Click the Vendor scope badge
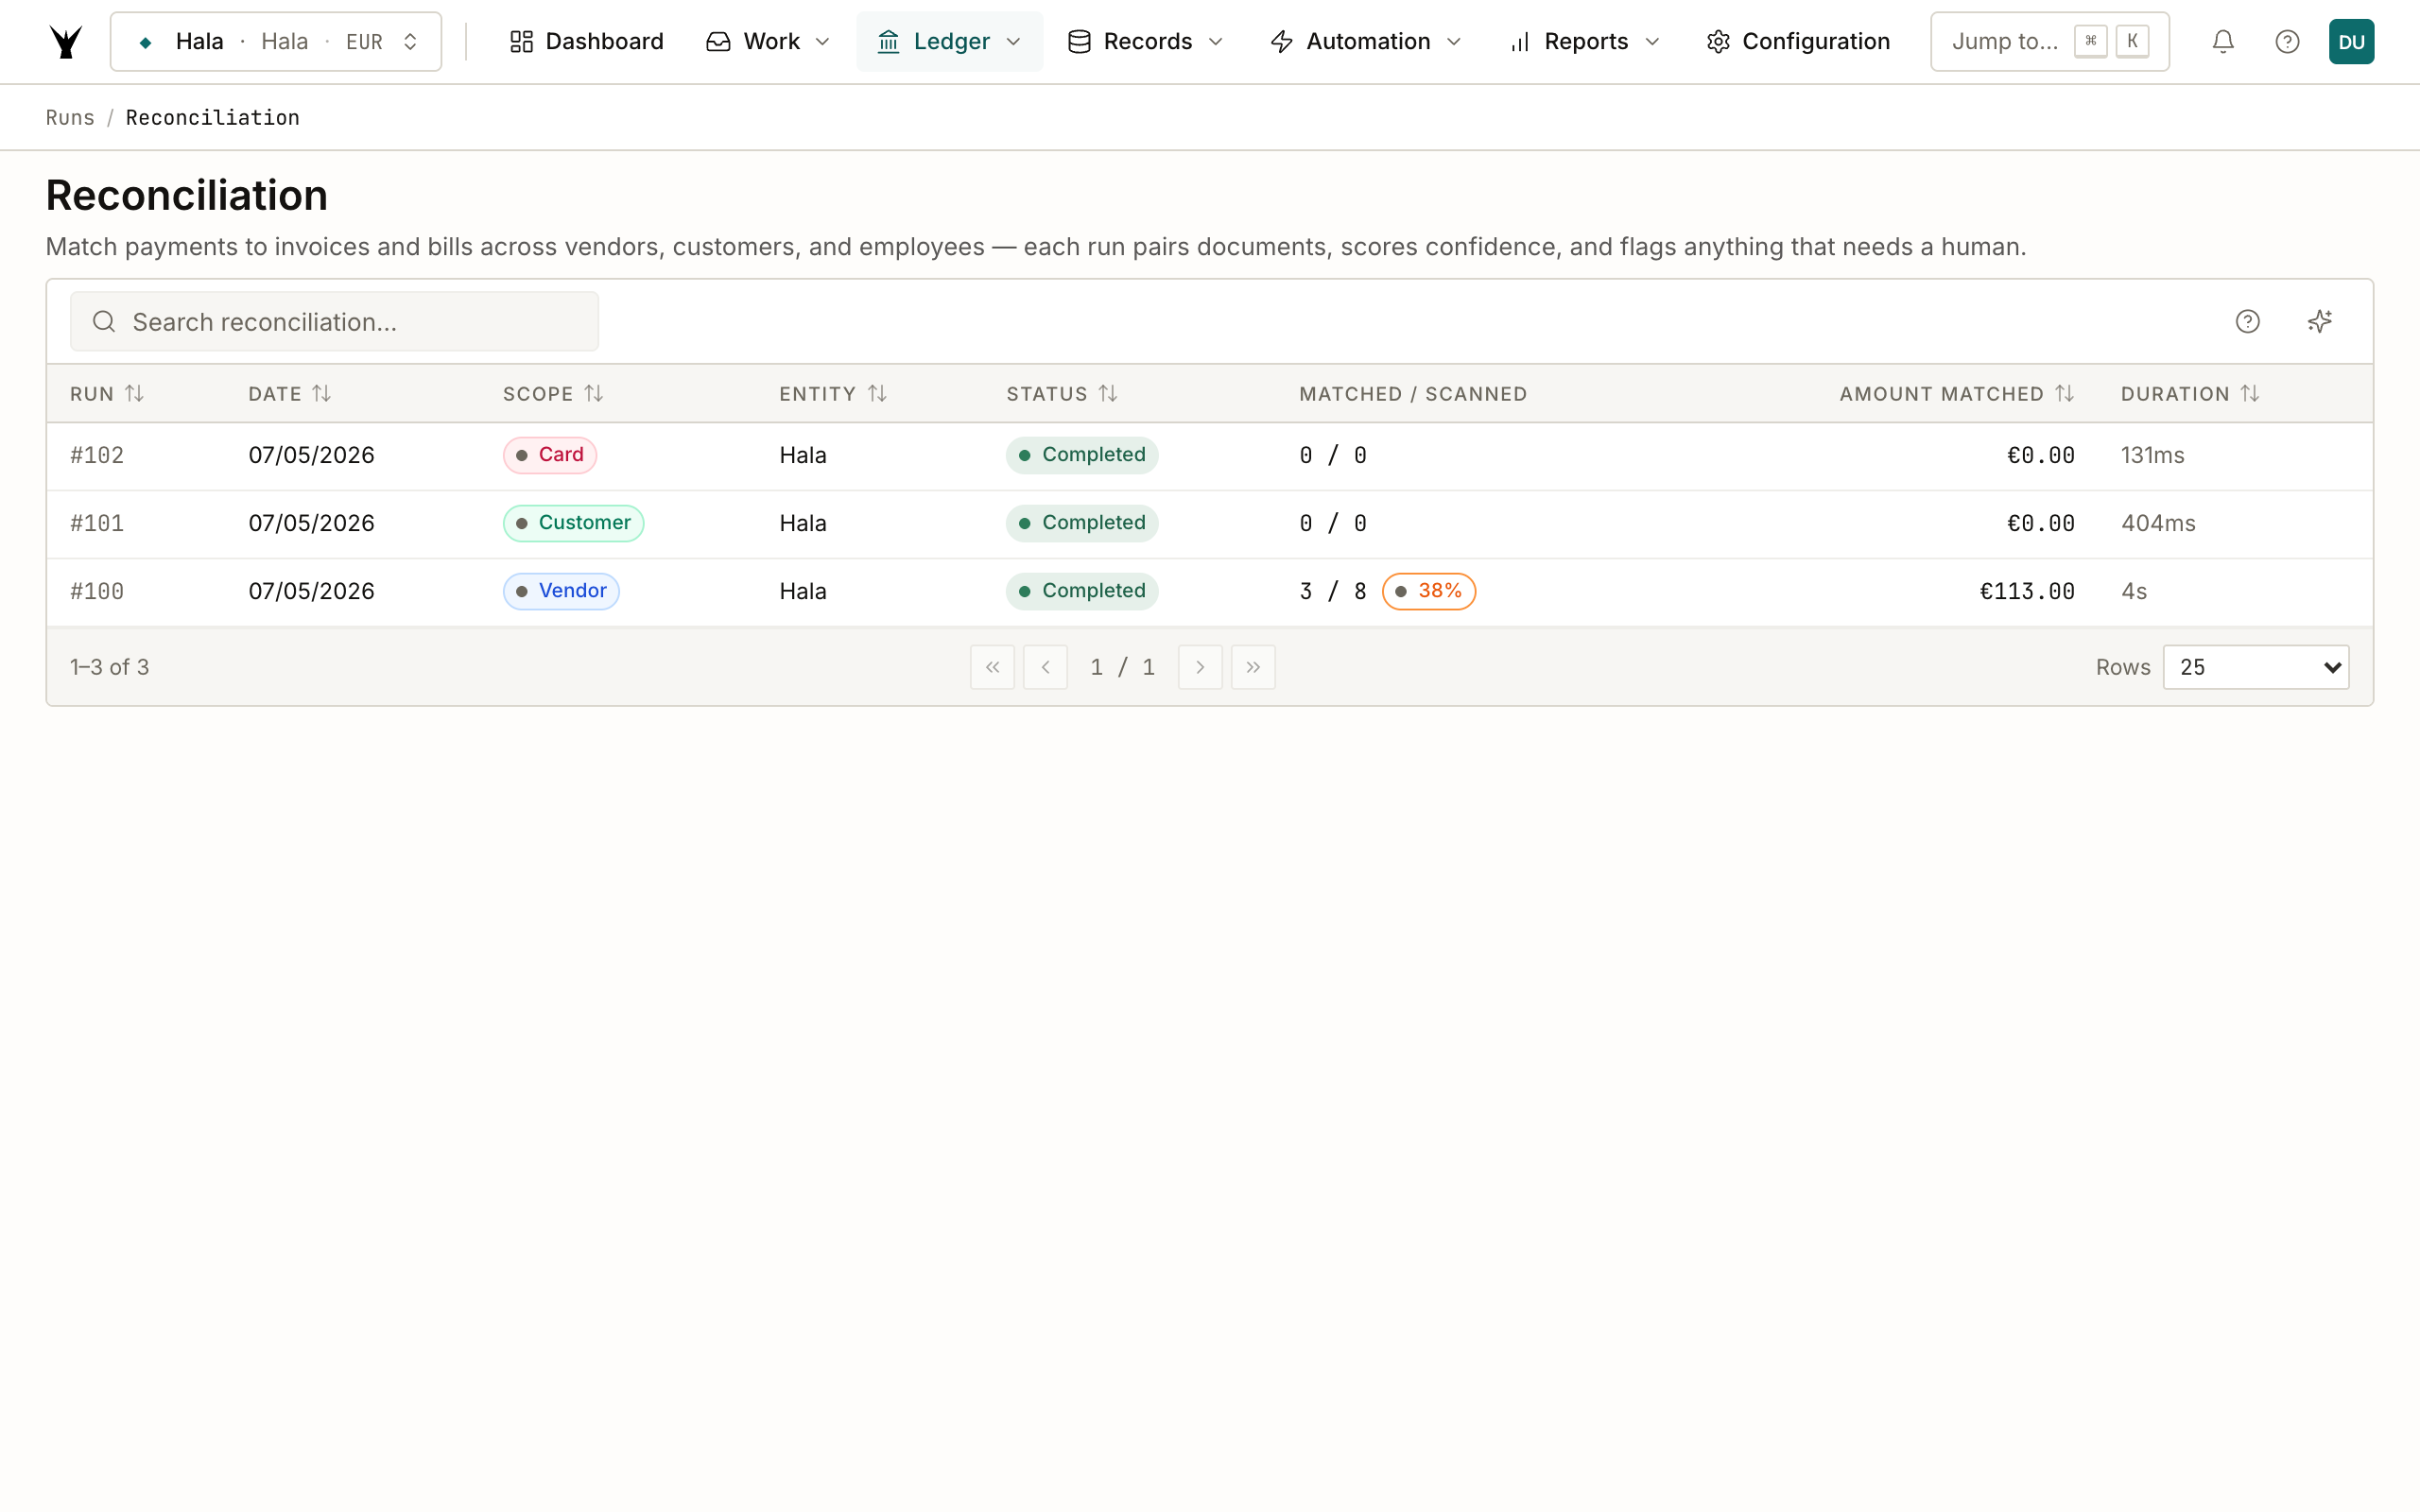The width and height of the screenshot is (2420, 1512). pyautogui.click(x=561, y=591)
